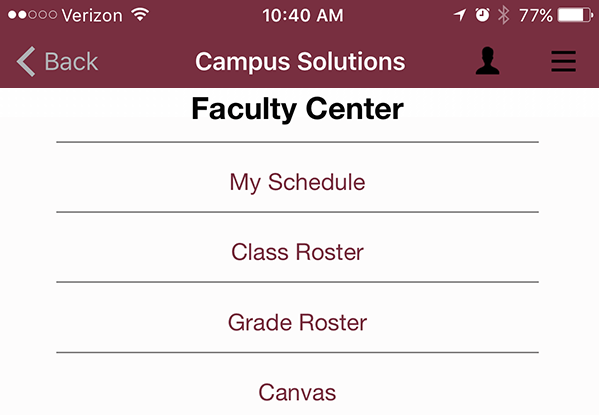Tap the Bluetooth status icon
The image size is (599, 415).
pyautogui.click(x=503, y=15)
